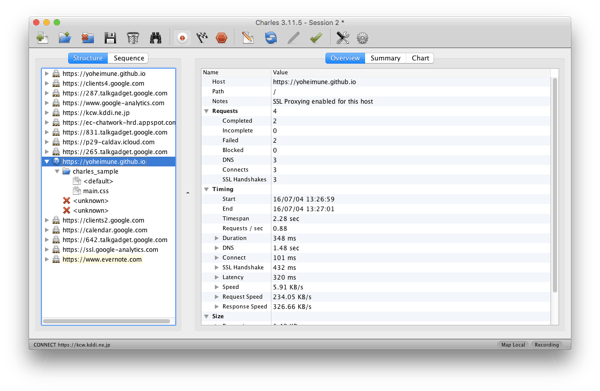
Task: Repeat the selected request with the blue refresh icon
Action: click(x=271, y=38)
